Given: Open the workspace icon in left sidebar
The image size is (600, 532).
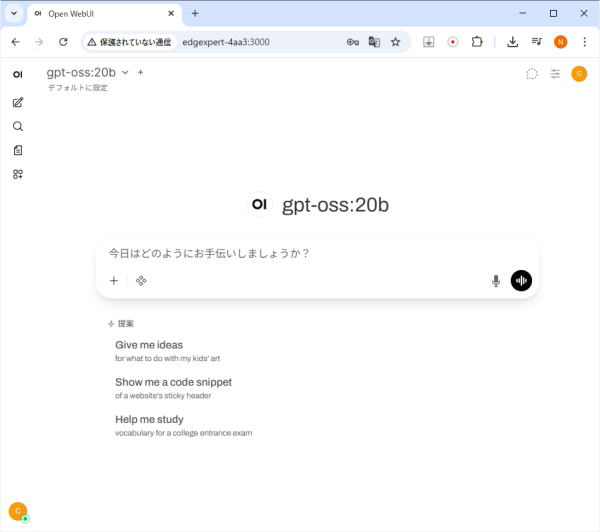Looking at the screenshot, I should (18, 174).
